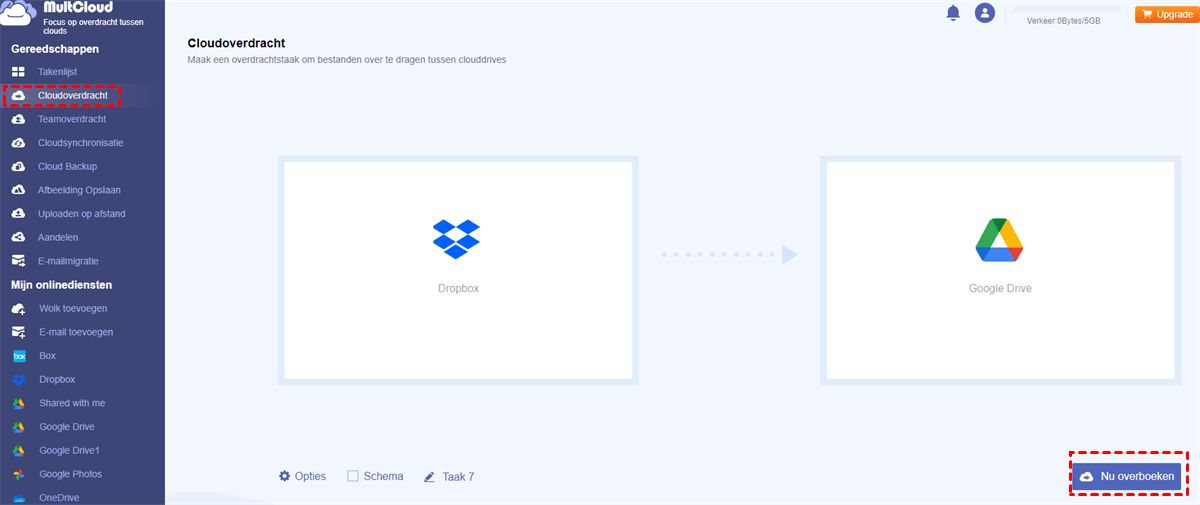
Task: Open Uploaden op afstand
Action: click(82, 214)
